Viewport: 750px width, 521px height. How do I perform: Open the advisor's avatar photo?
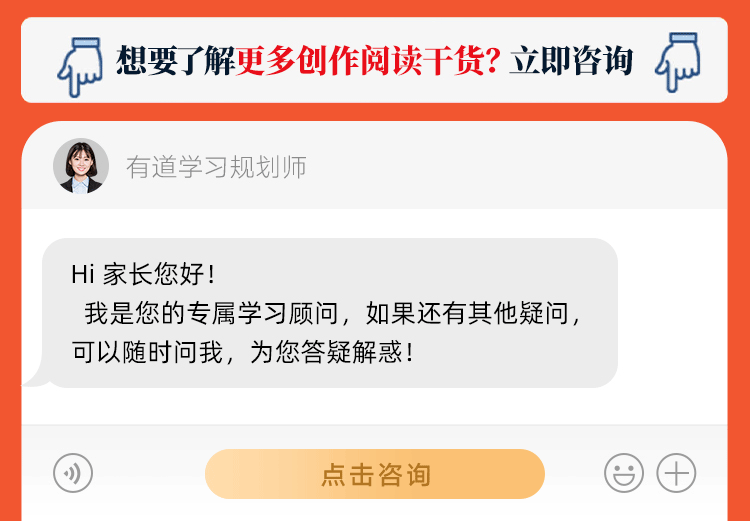pos(81,166)
